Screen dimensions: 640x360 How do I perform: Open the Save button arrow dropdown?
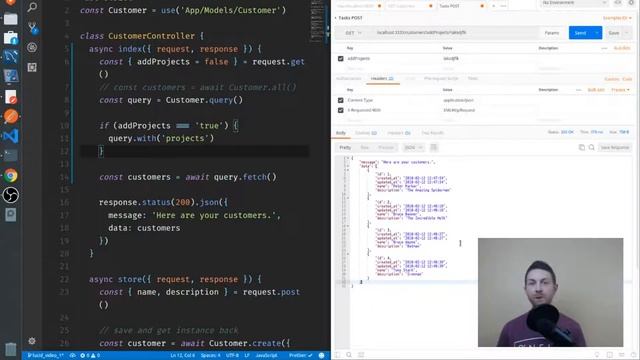tap(627, 33)
